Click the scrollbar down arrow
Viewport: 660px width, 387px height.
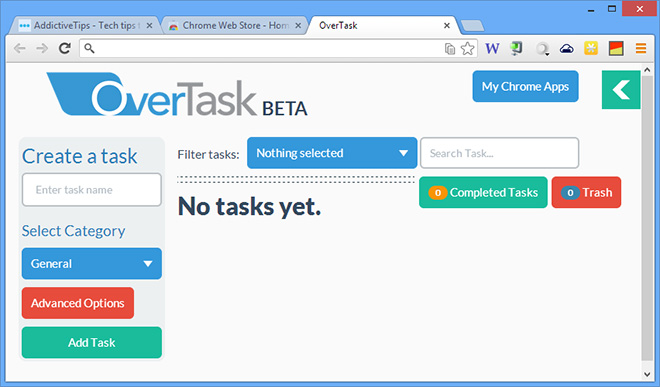click(647, 374)
